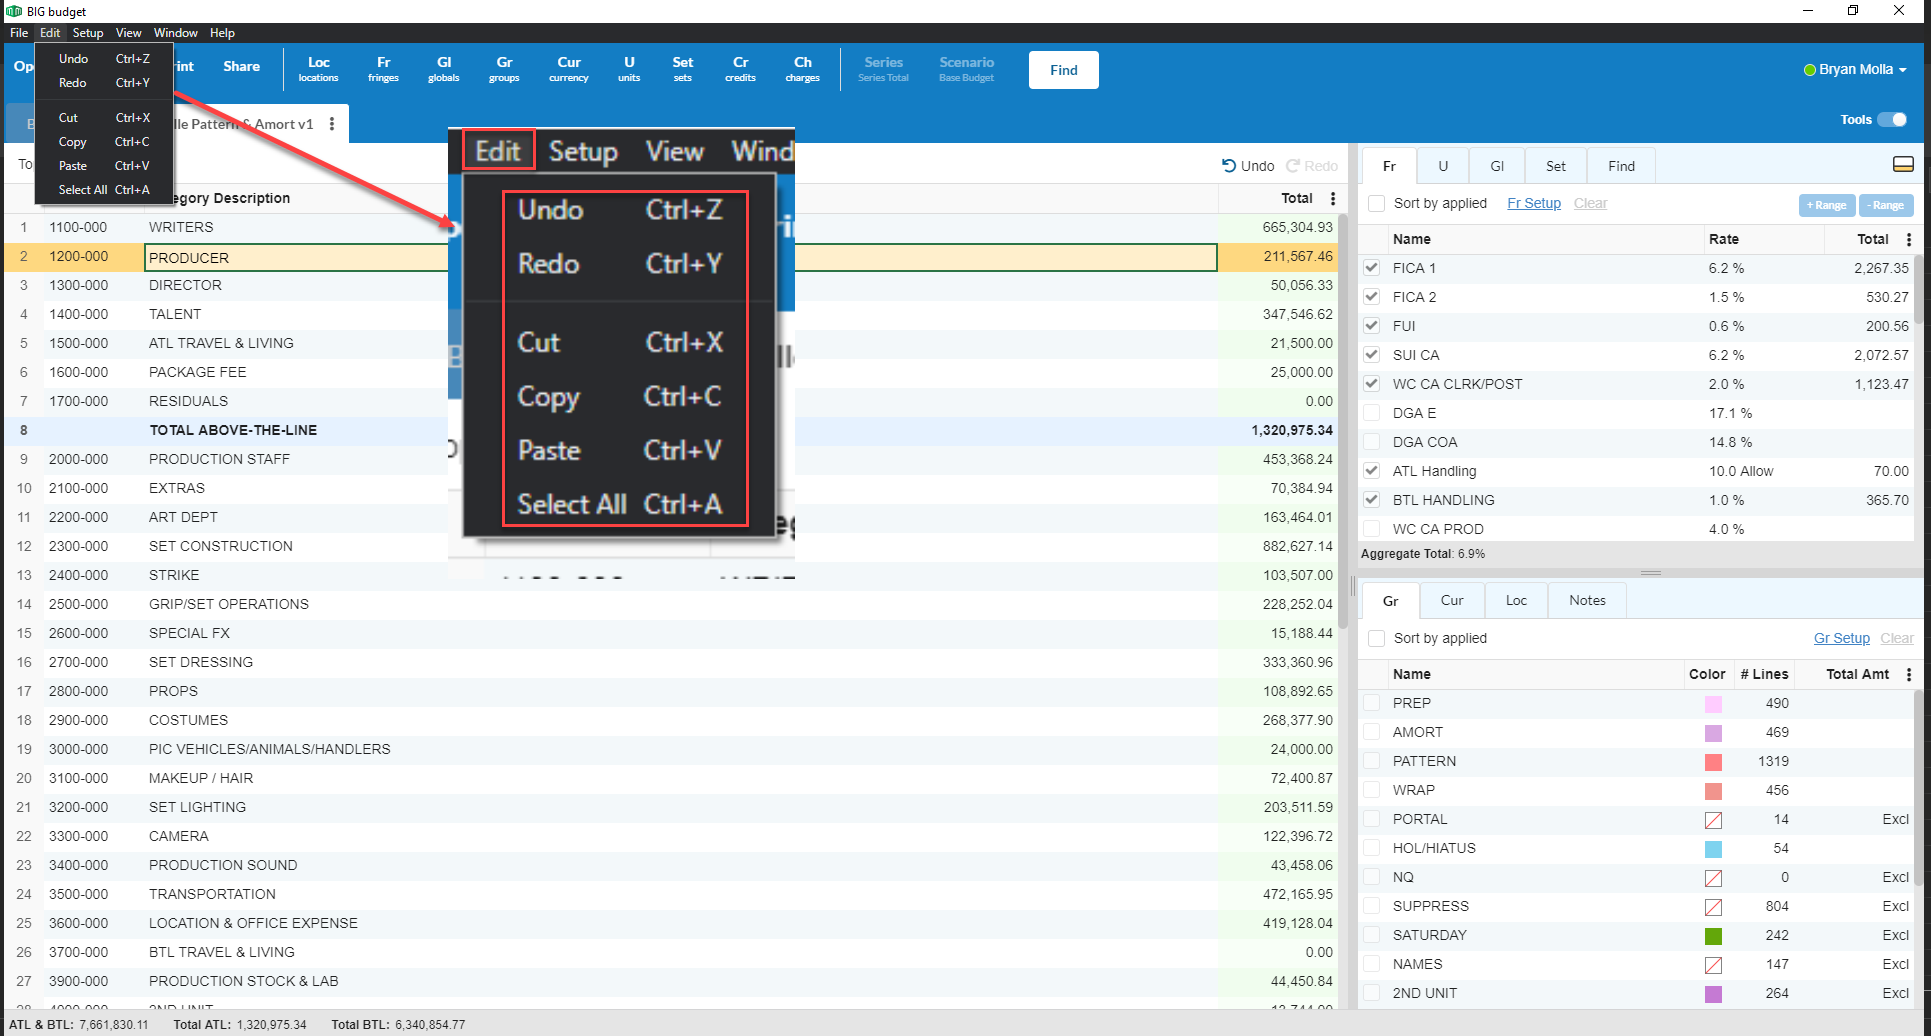This screenshot has height=1036, width=1931.
Task: Click the HOL/HIATUS blue color swatch
Action: [x=1713, y=849]
